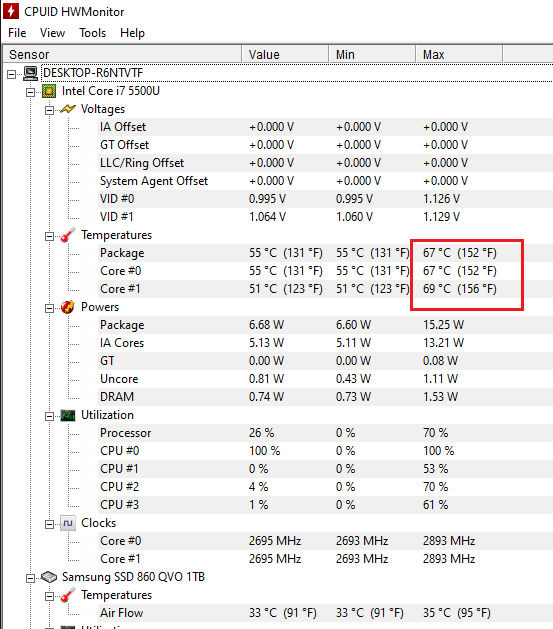Click the Samsung SSD 860 QVO drive icon
553x629 pixels.
[49, 577]
